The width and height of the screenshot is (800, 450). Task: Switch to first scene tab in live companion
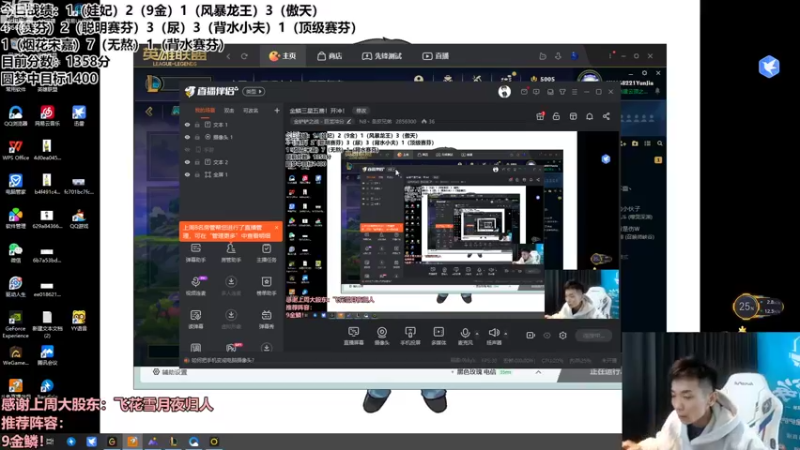pos(205,110)
